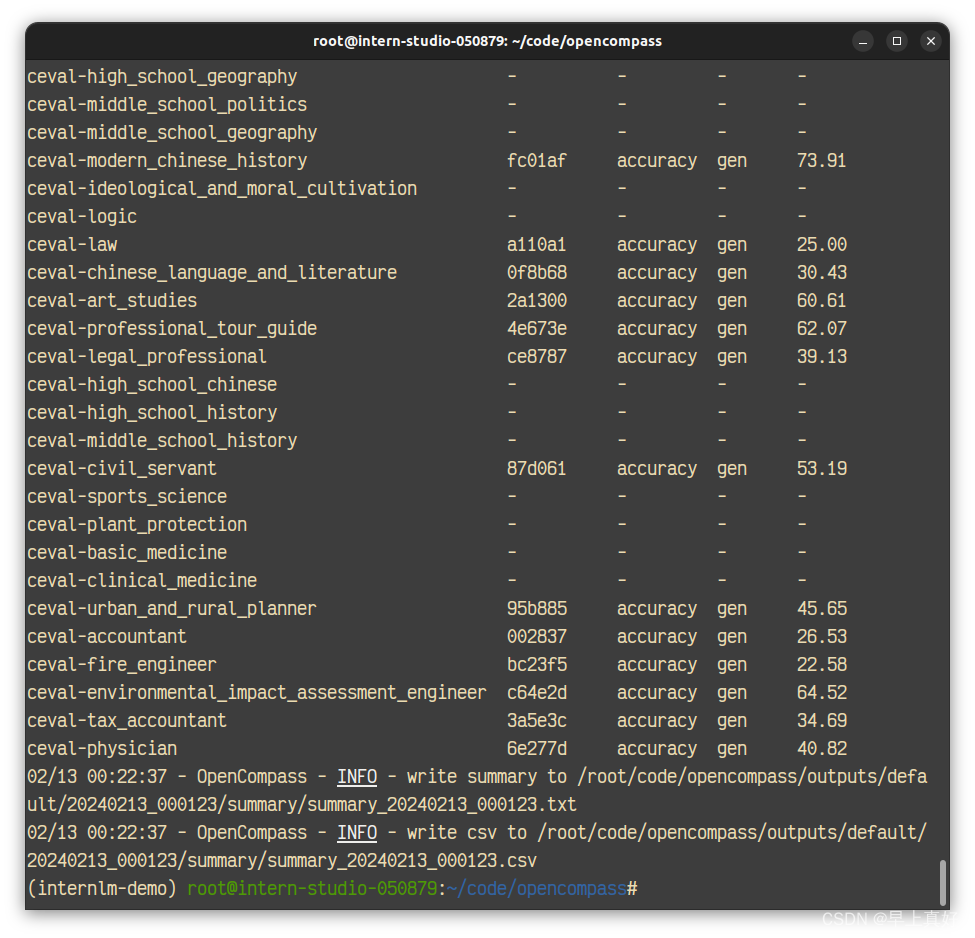This screenshot has width=975, height=938.
Task: Click the score '22.58'
Action: (x=821, y=664)
